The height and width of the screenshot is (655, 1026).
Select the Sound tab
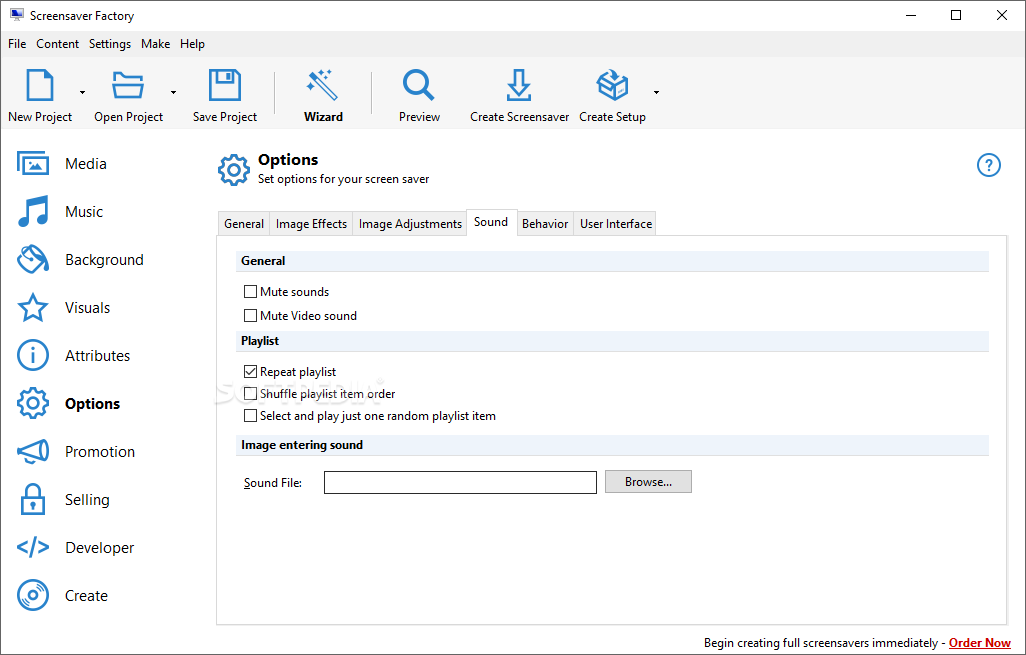pyautogui.click(x=491, y=222)
